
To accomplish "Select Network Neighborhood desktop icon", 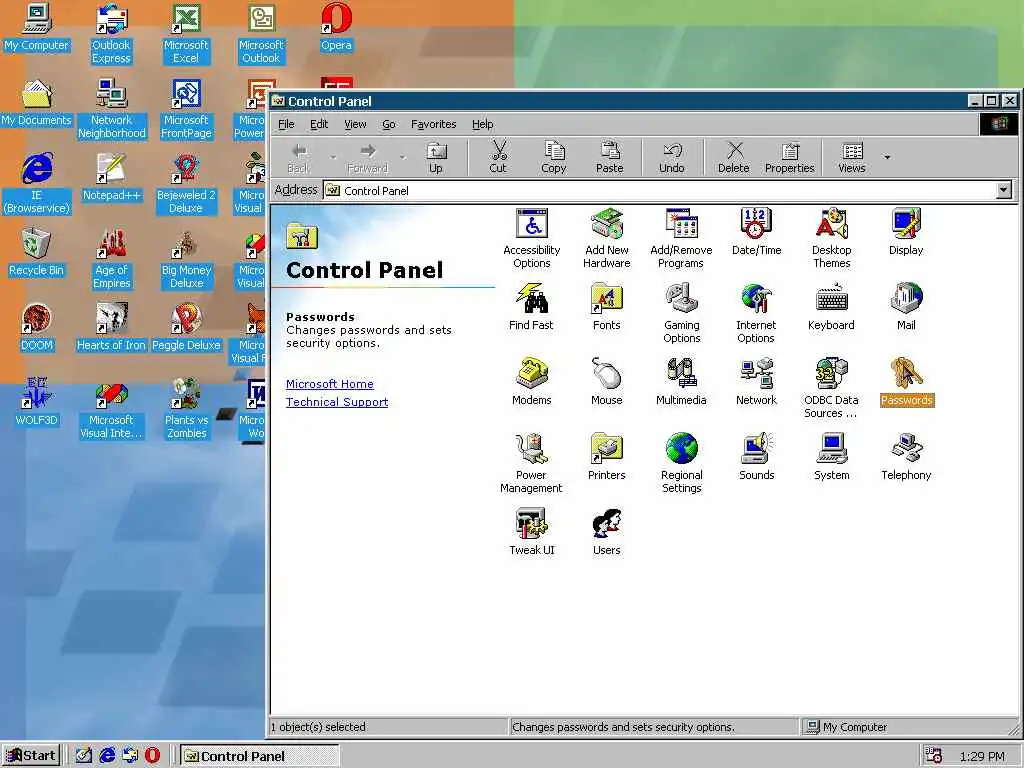I will tap(111, 109).
